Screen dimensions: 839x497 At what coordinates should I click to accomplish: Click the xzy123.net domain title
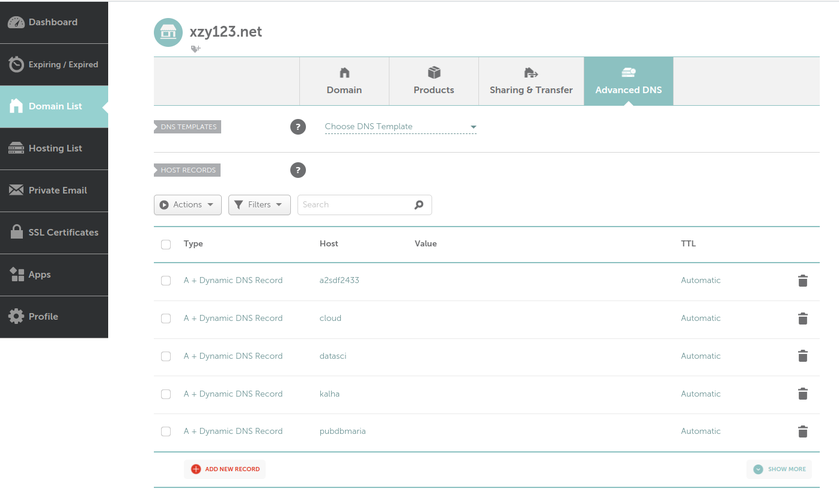[x=226, y=32]
